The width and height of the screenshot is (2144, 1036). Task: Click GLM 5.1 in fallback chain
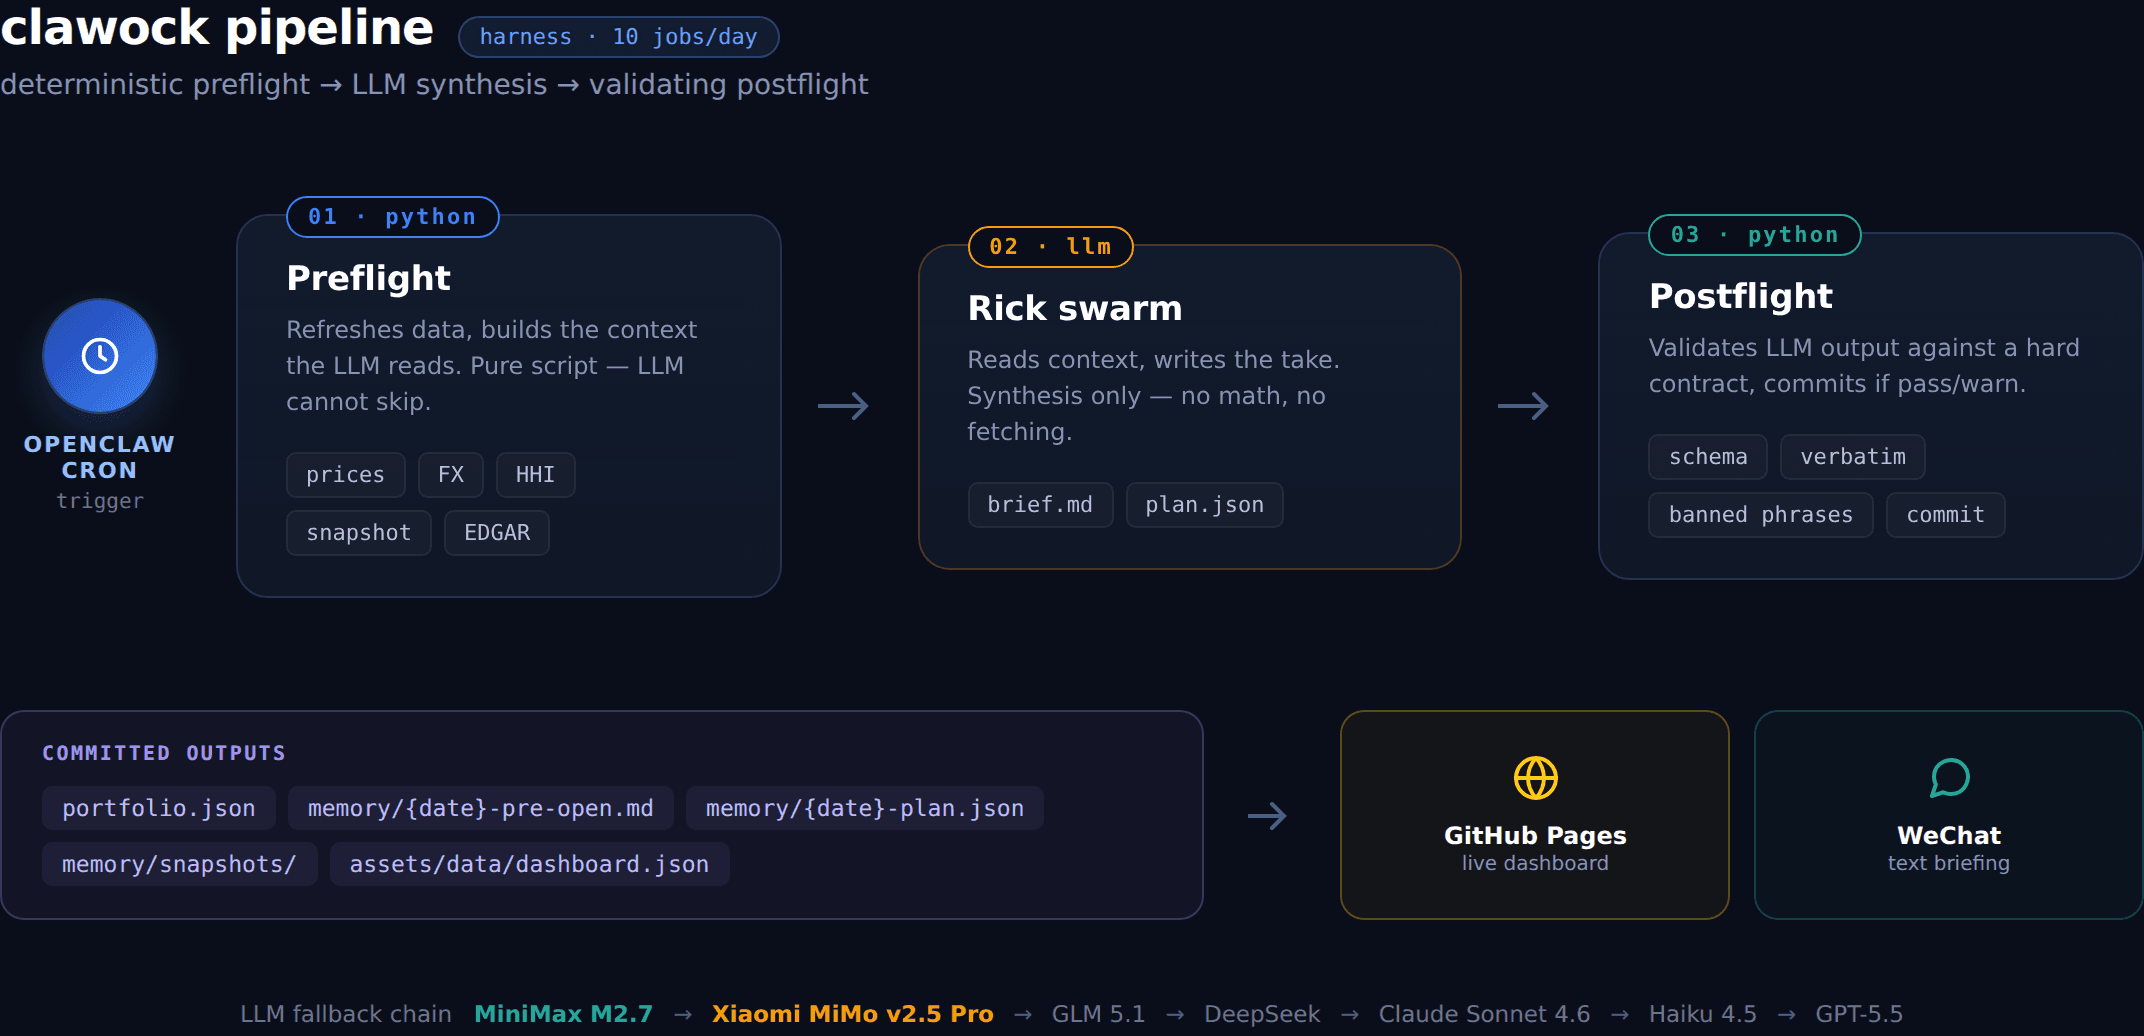click(x=1098, y=1014)
